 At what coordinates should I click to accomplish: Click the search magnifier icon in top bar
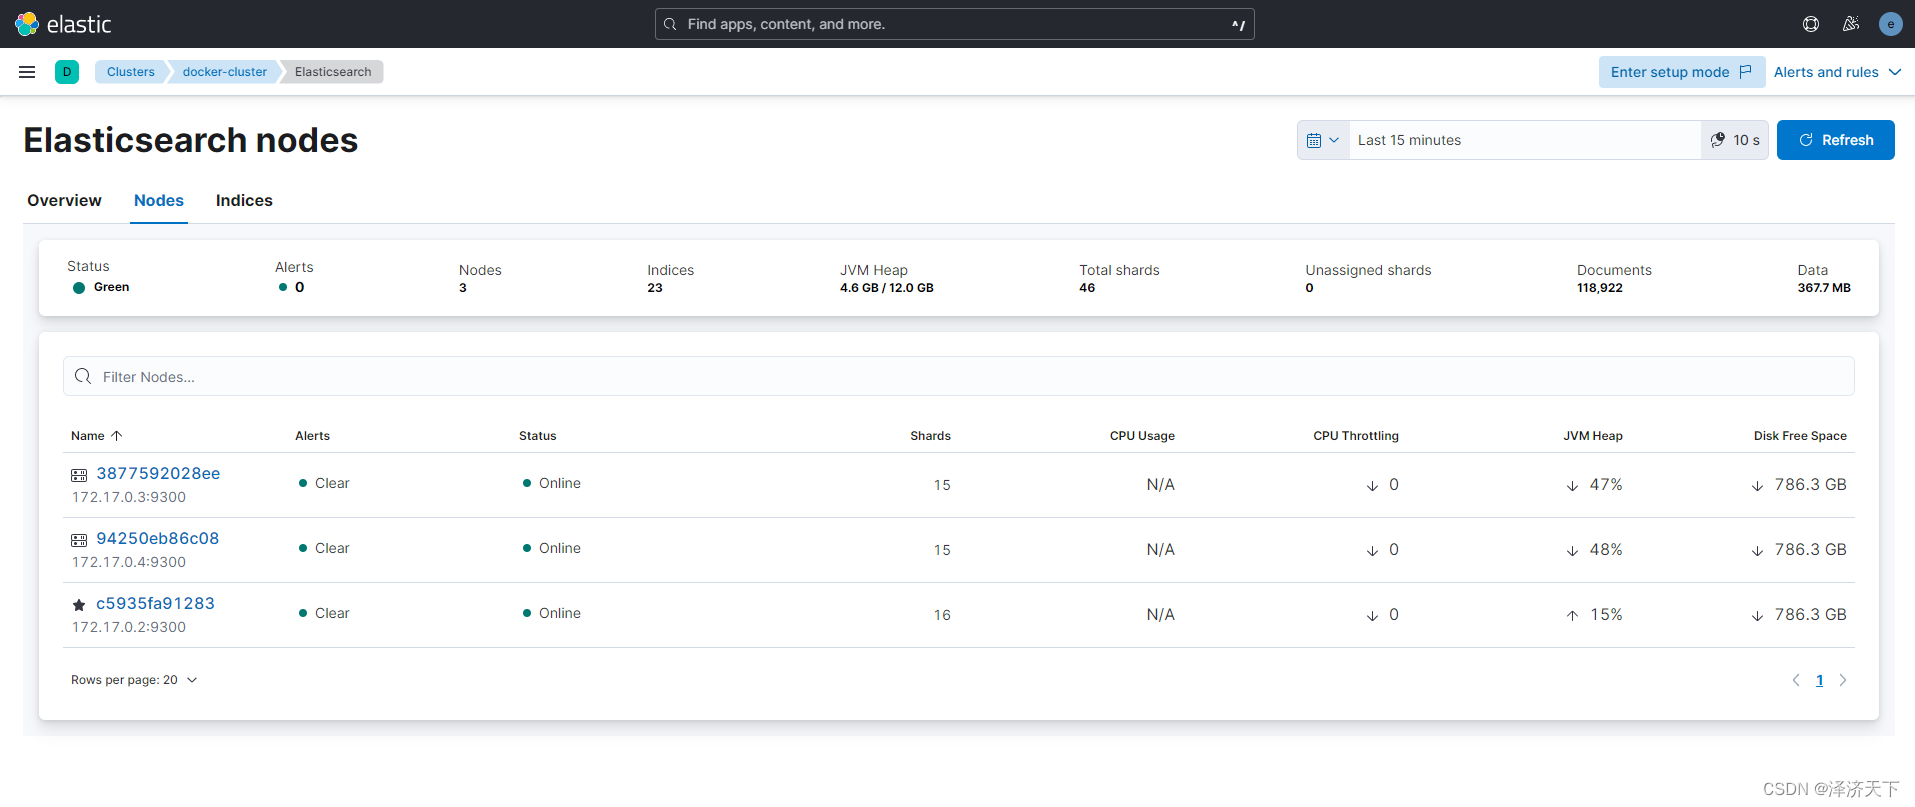click(x=670, y=24)
